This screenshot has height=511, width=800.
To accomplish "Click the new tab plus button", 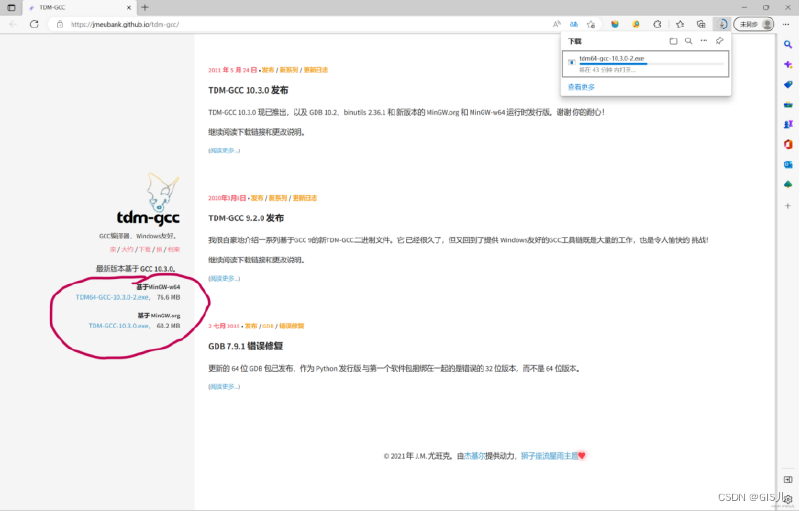I will tap(145, 8).
